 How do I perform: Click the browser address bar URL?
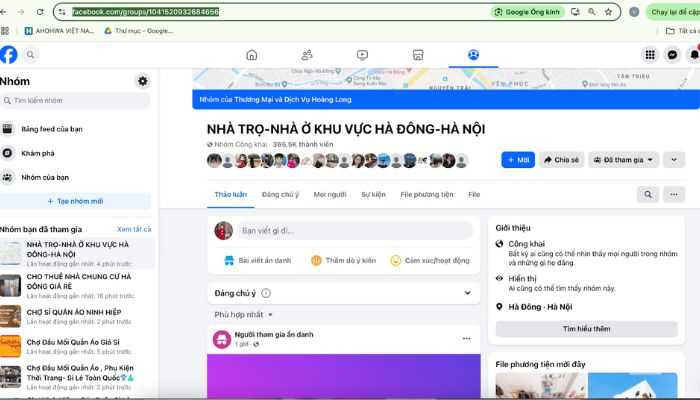tap(146, 12)
